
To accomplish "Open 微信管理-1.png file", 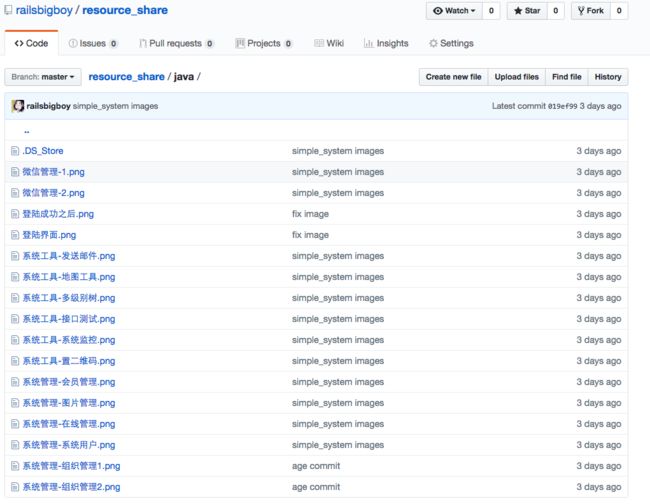I will pyautogui.click(x=53, y=172).
